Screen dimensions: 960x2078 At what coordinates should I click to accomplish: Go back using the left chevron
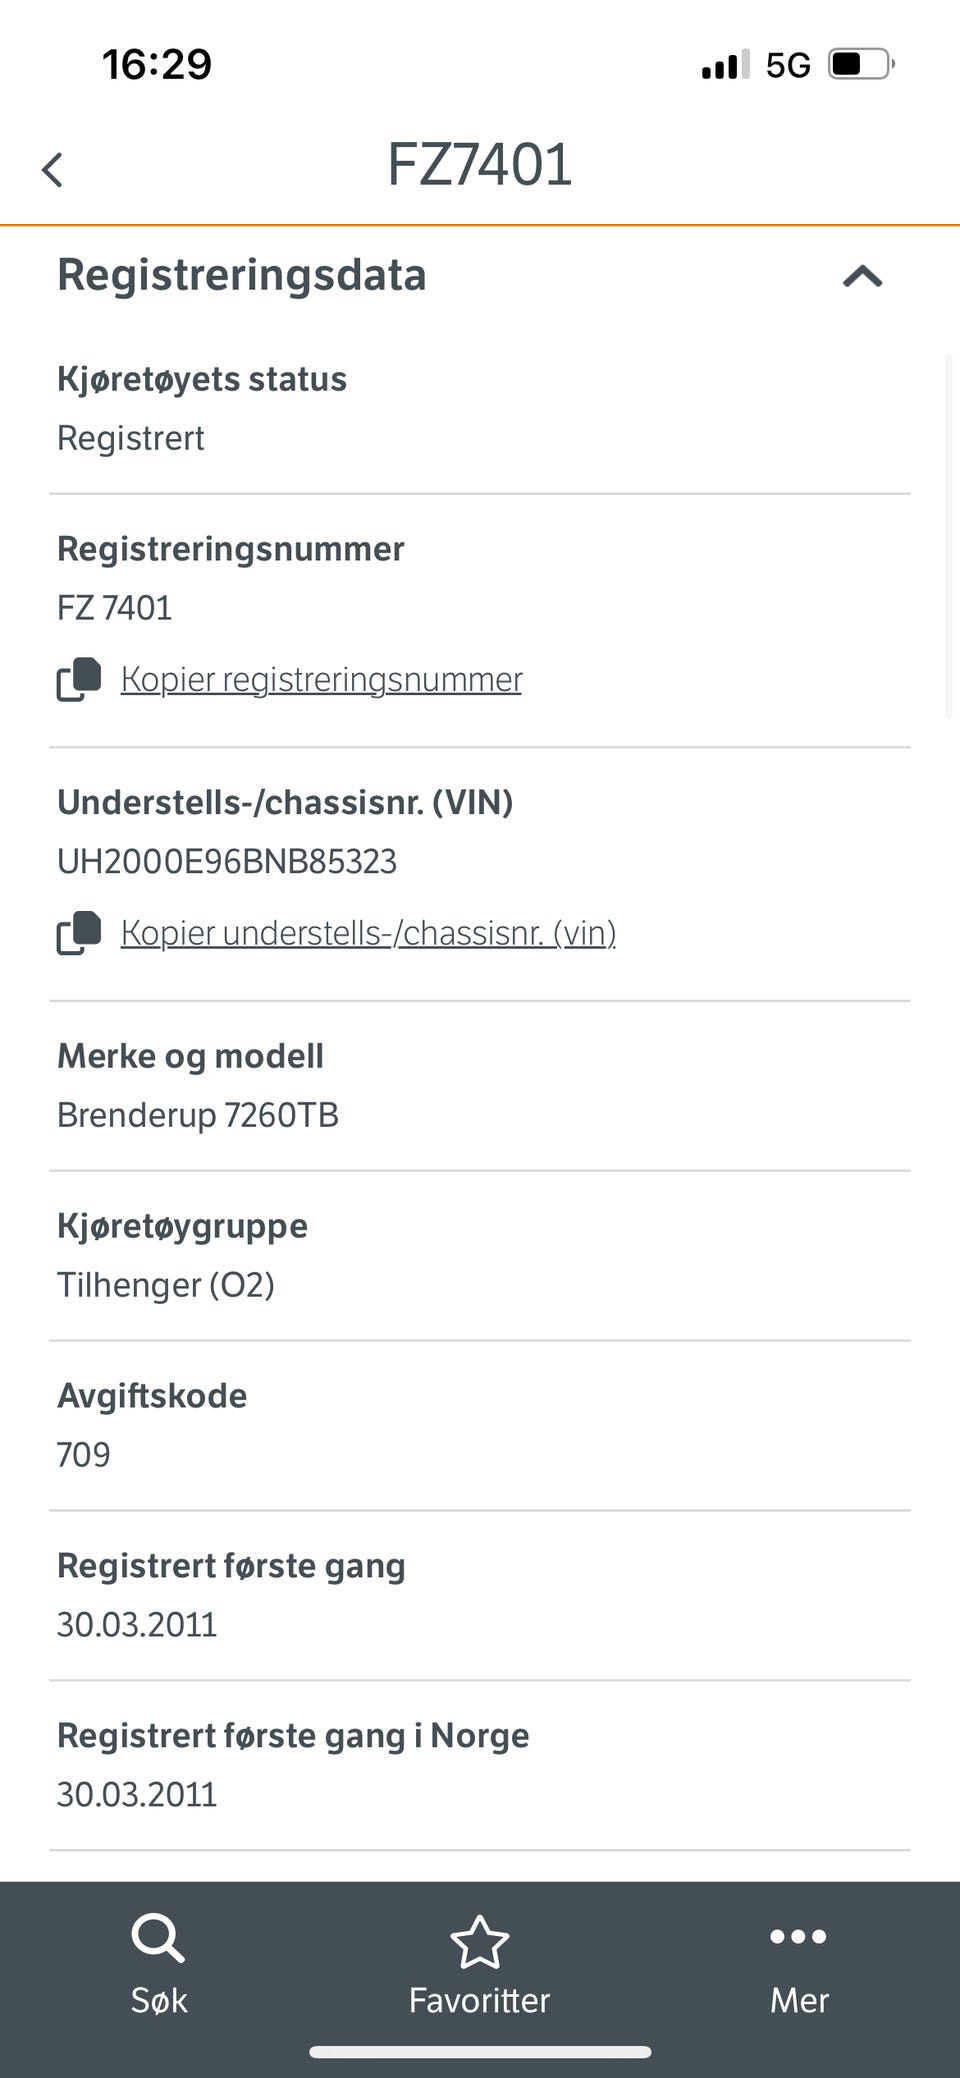pos(52,169)
